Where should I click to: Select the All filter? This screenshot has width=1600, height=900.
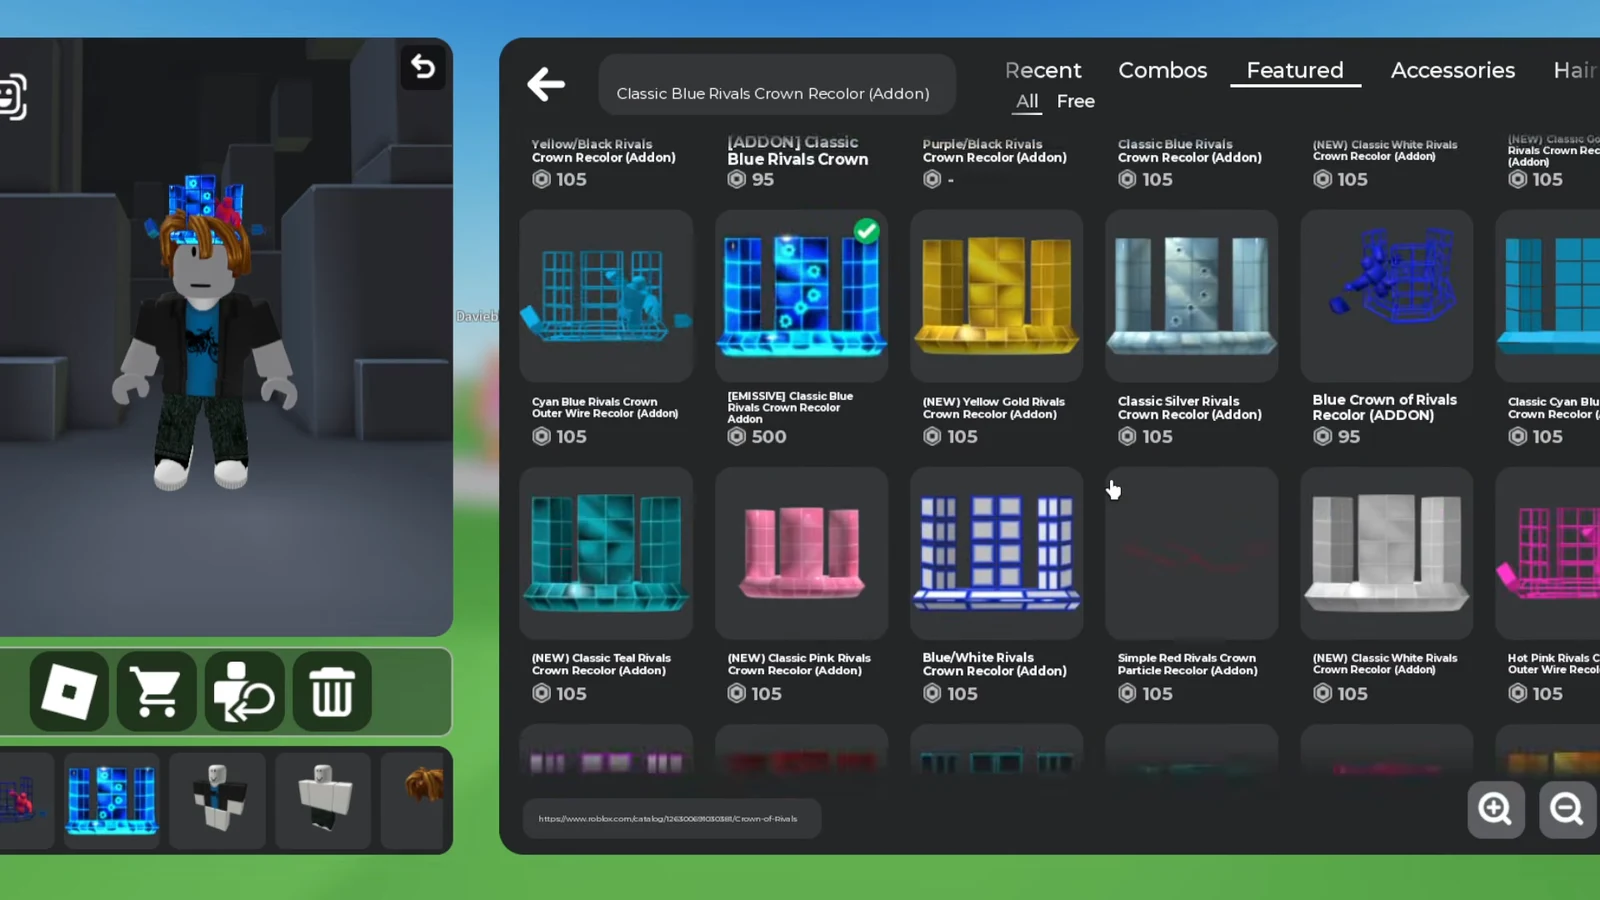pyautogui.click(x=1027, y=101)
